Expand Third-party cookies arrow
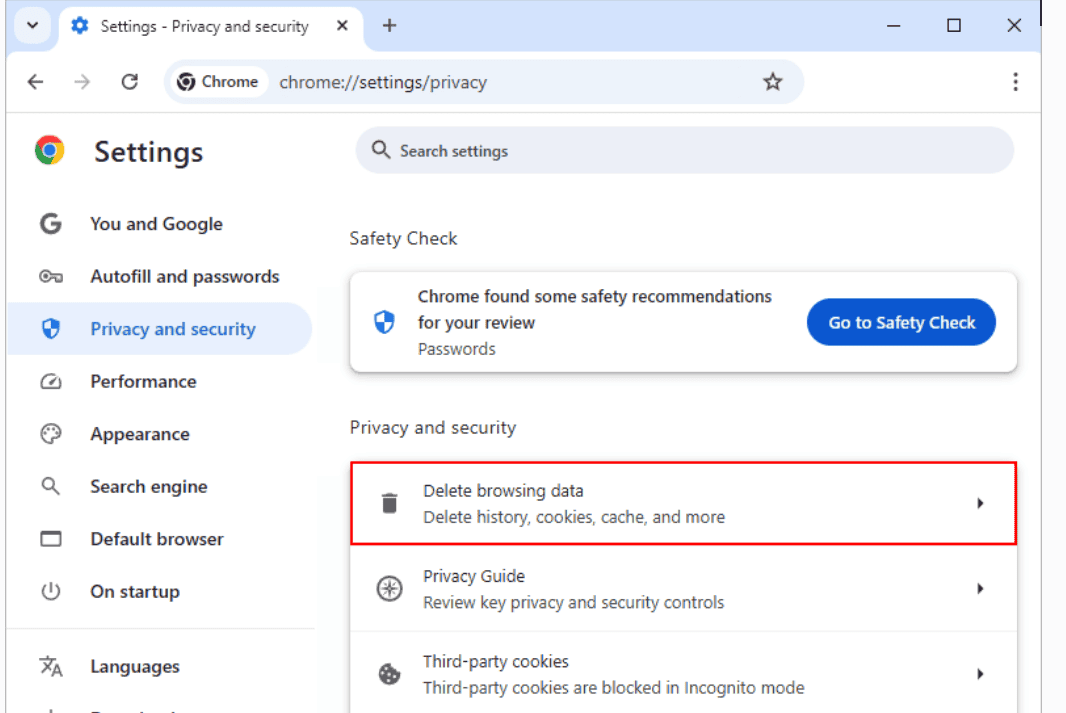 click(980, 674)
